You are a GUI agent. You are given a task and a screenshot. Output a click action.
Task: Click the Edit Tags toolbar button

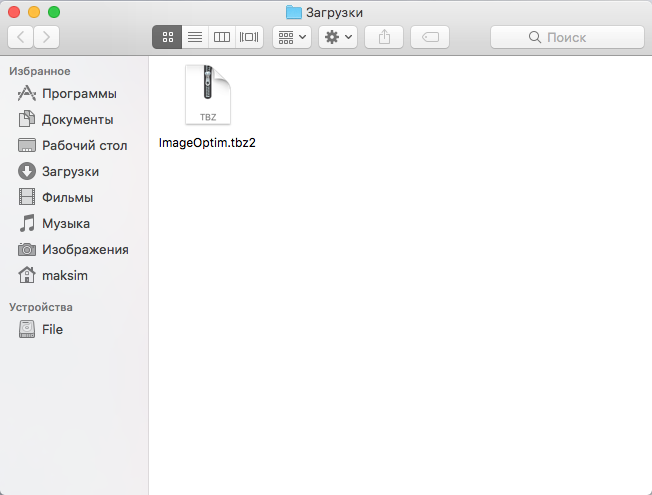pyautogui.click(x=430, y=37)
